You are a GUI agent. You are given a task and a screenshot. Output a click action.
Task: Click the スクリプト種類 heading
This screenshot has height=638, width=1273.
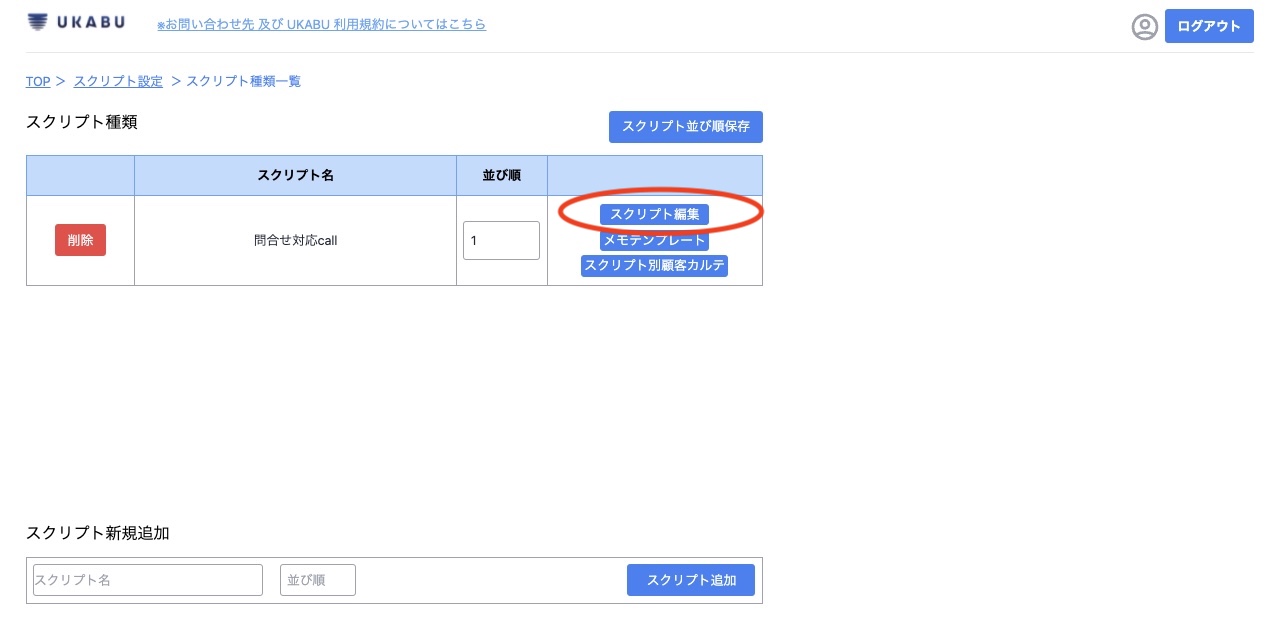82,122
